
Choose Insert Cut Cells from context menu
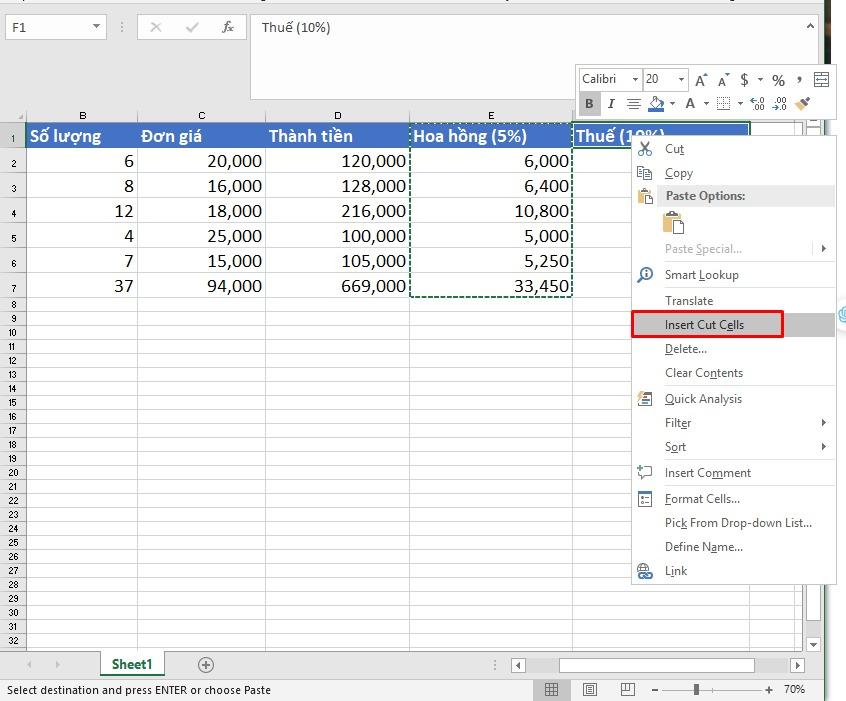pos(707,324)
